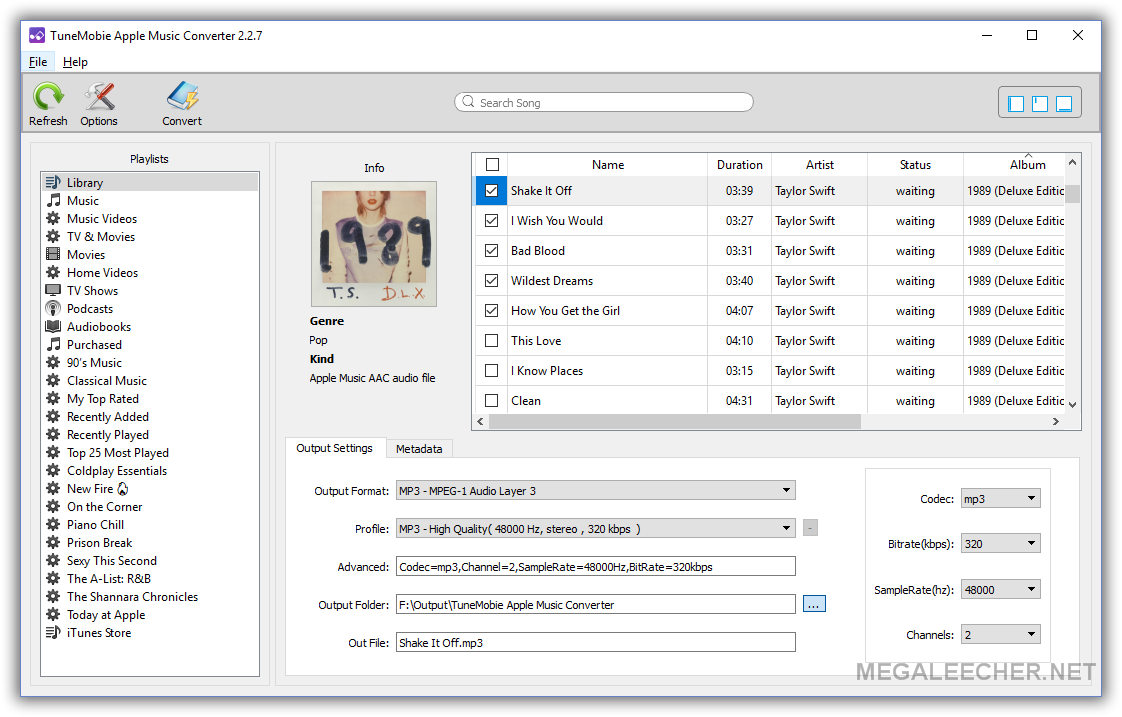This screenshot has height=717, width=1122.
Task: Check the This Love checkbox
Action: 492,341
